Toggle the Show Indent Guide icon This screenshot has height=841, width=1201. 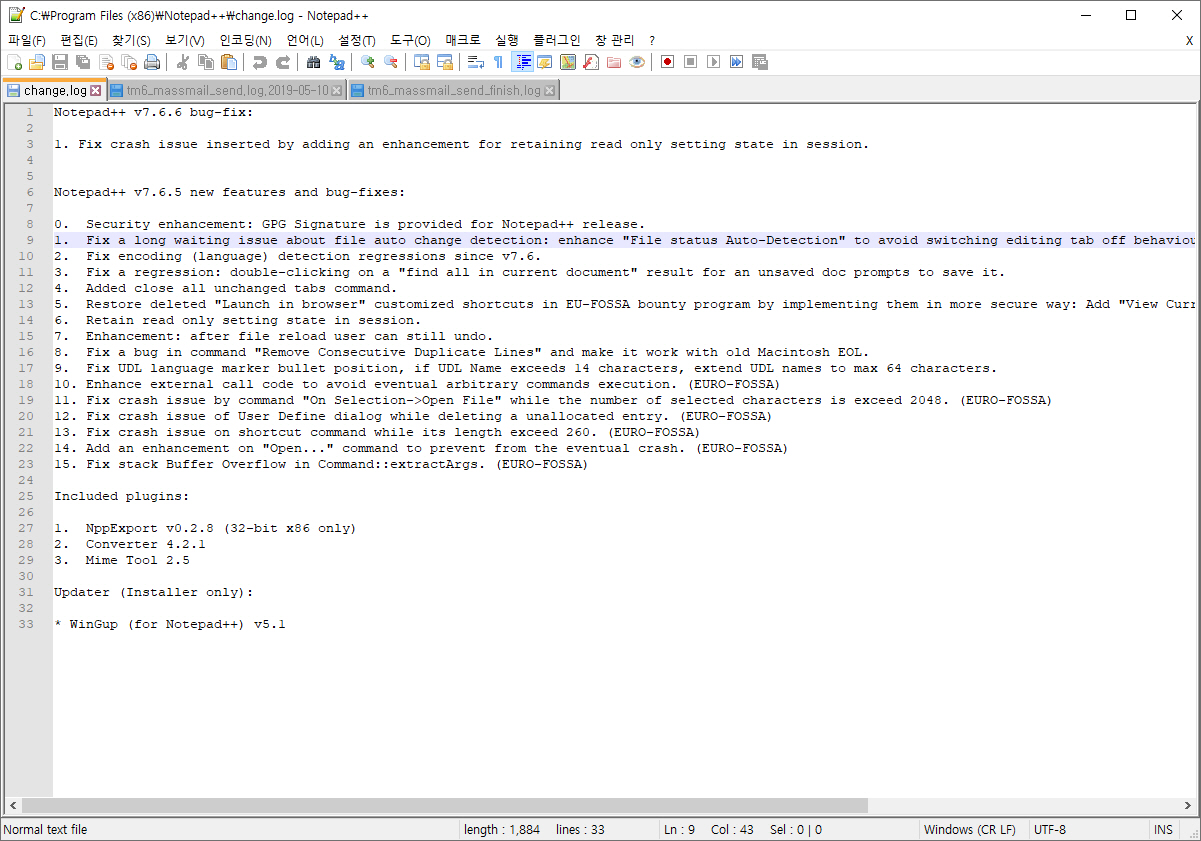tap(522, 62)
